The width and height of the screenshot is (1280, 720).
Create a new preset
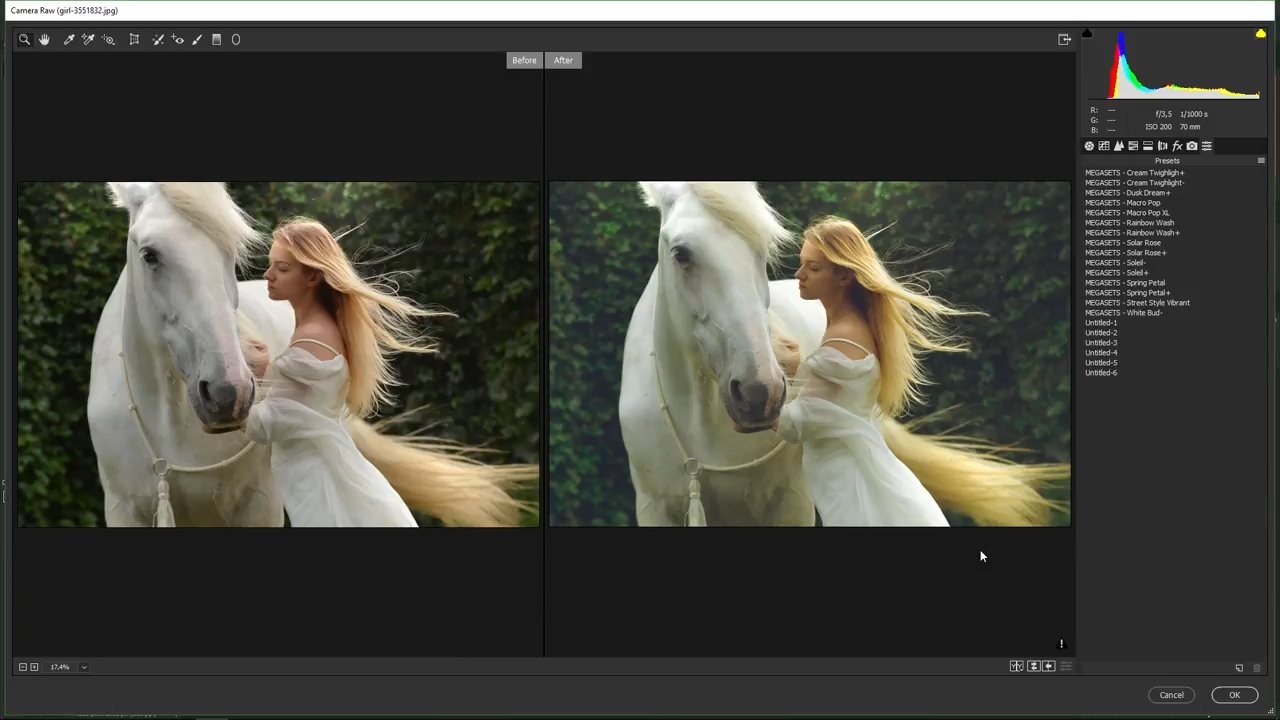[x=1239, y=668]
